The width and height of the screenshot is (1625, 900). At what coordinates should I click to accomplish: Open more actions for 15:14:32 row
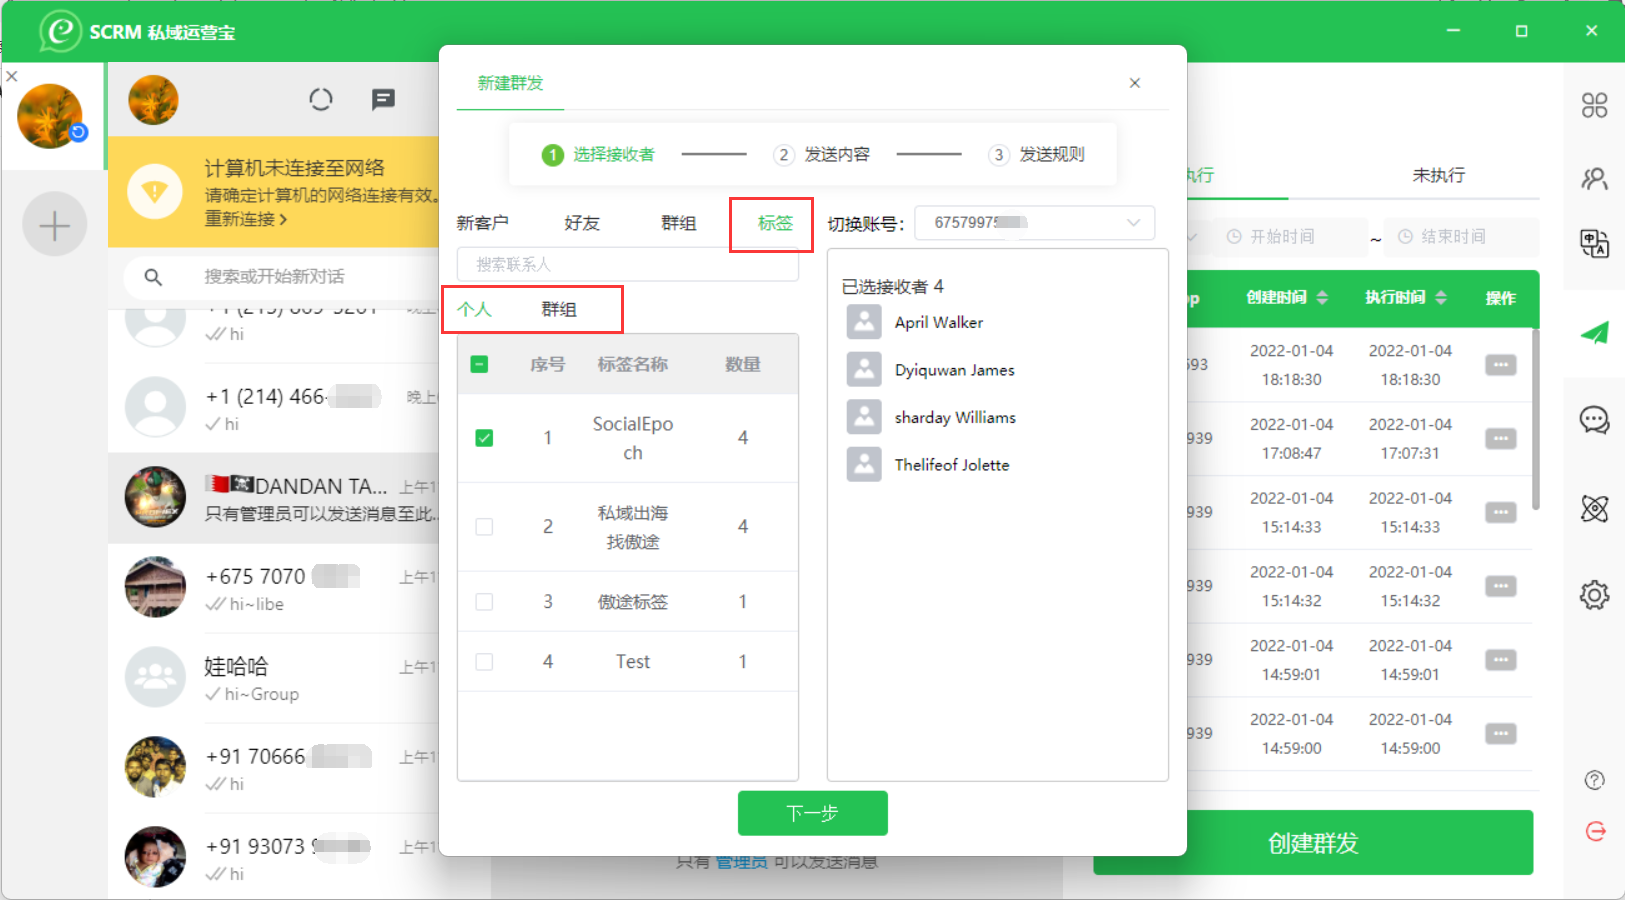[x=1500, y=587]
